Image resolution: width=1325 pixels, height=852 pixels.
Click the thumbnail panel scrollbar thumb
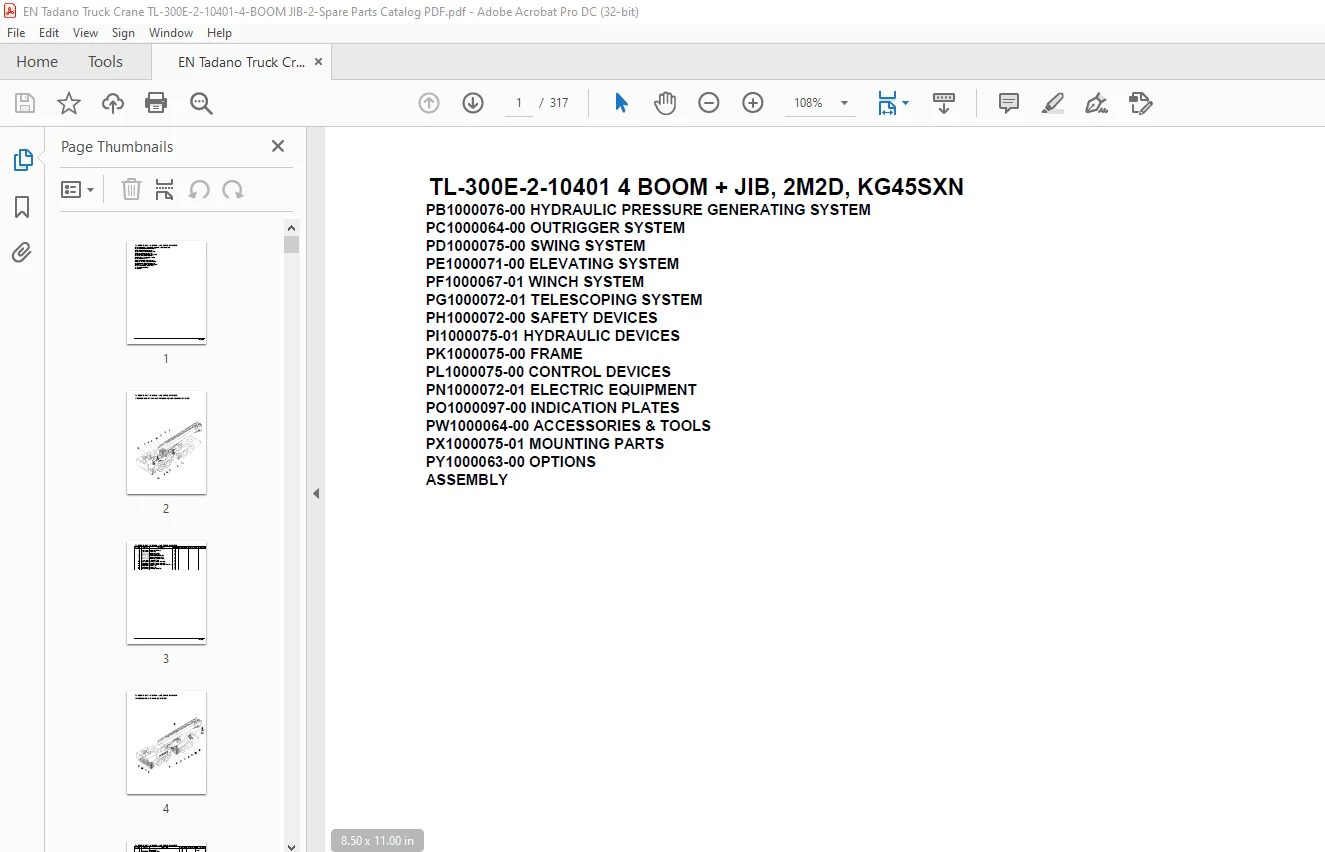tap(292, 245)
